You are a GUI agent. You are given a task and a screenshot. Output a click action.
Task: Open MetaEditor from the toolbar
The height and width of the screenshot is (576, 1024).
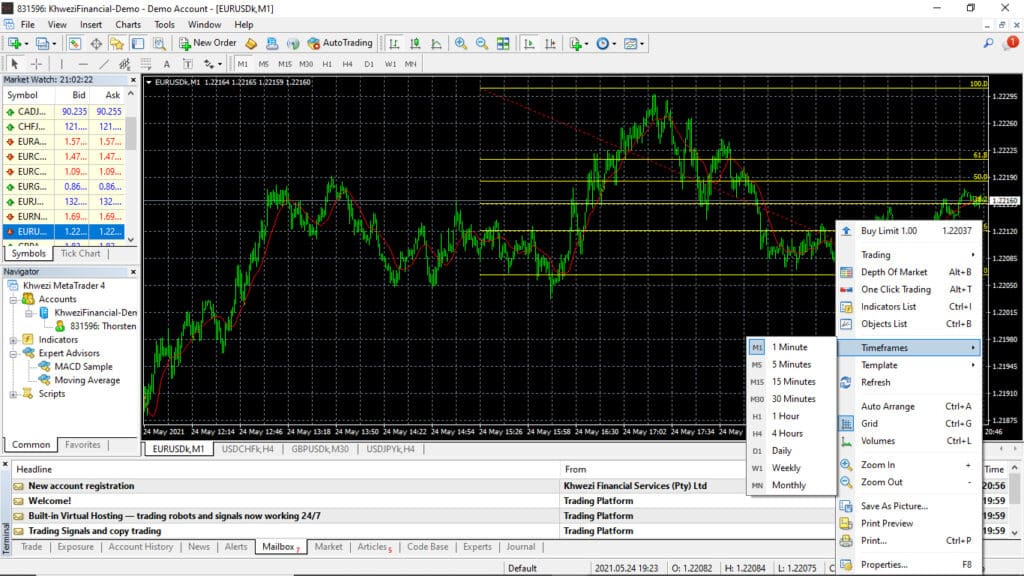[x=251, y=44]
